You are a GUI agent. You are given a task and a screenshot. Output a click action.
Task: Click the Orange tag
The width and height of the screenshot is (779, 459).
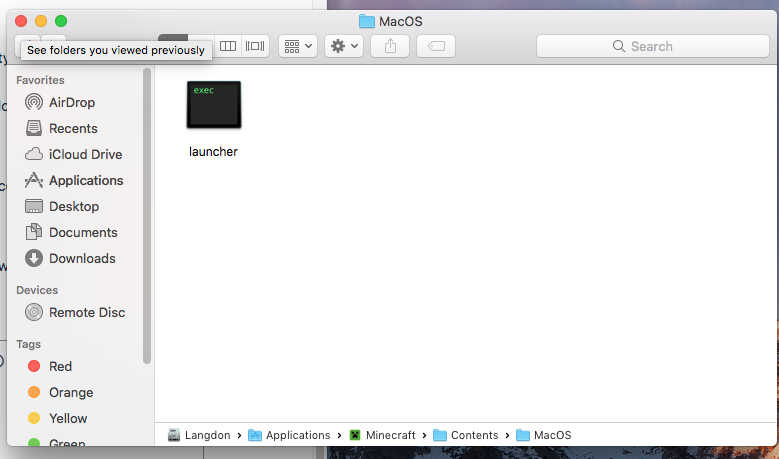[x=61, y=392]
